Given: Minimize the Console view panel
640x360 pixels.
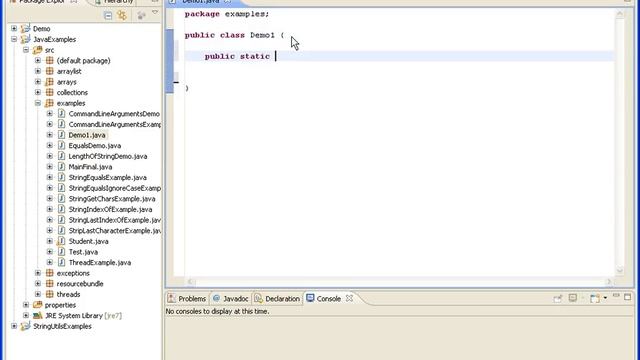Looking at the screenshot, I should click(x=616, y=295).
